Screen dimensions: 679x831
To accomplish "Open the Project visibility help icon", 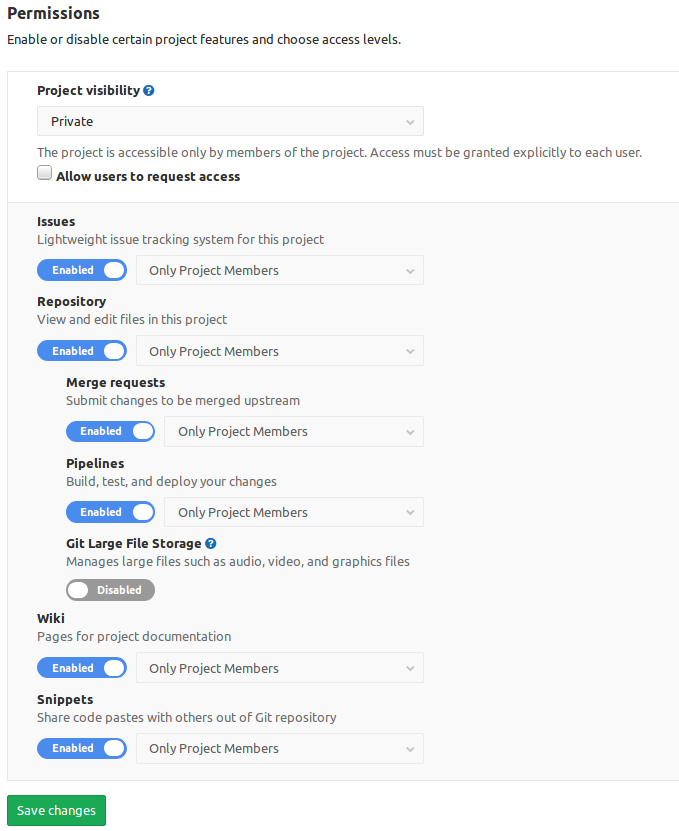I will click(149, 90).
